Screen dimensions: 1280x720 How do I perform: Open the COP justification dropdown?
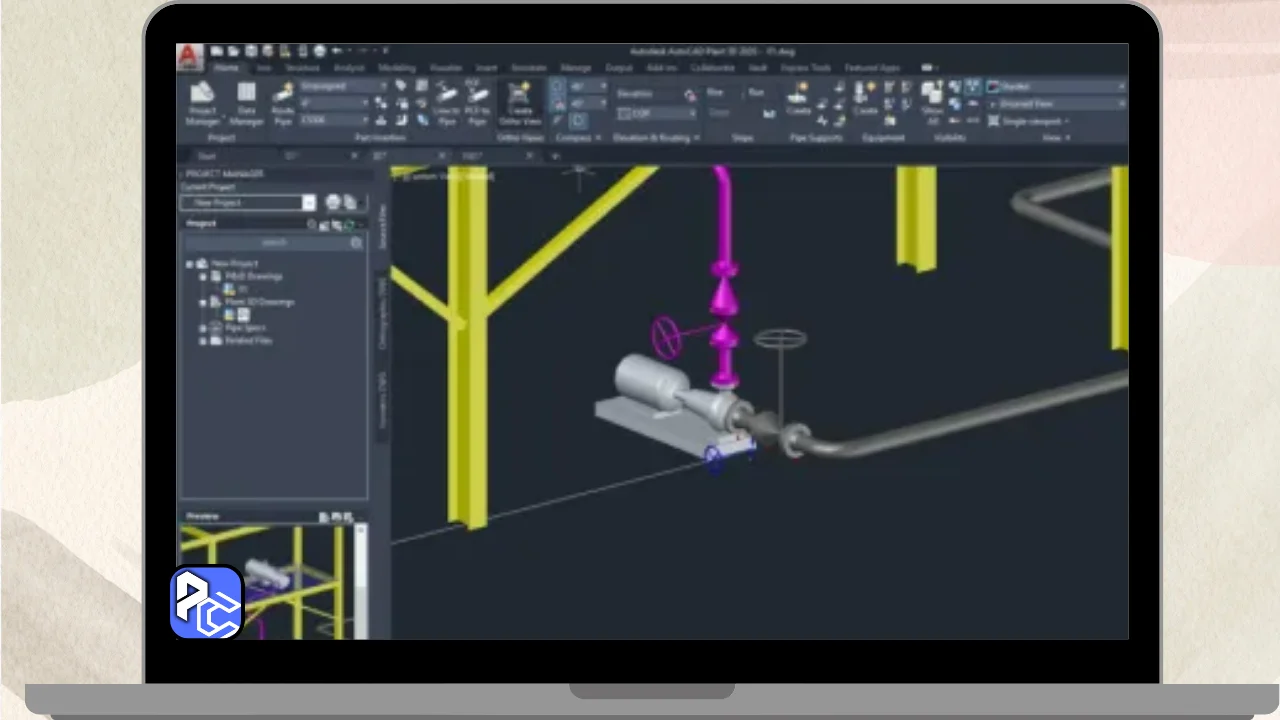656,113
